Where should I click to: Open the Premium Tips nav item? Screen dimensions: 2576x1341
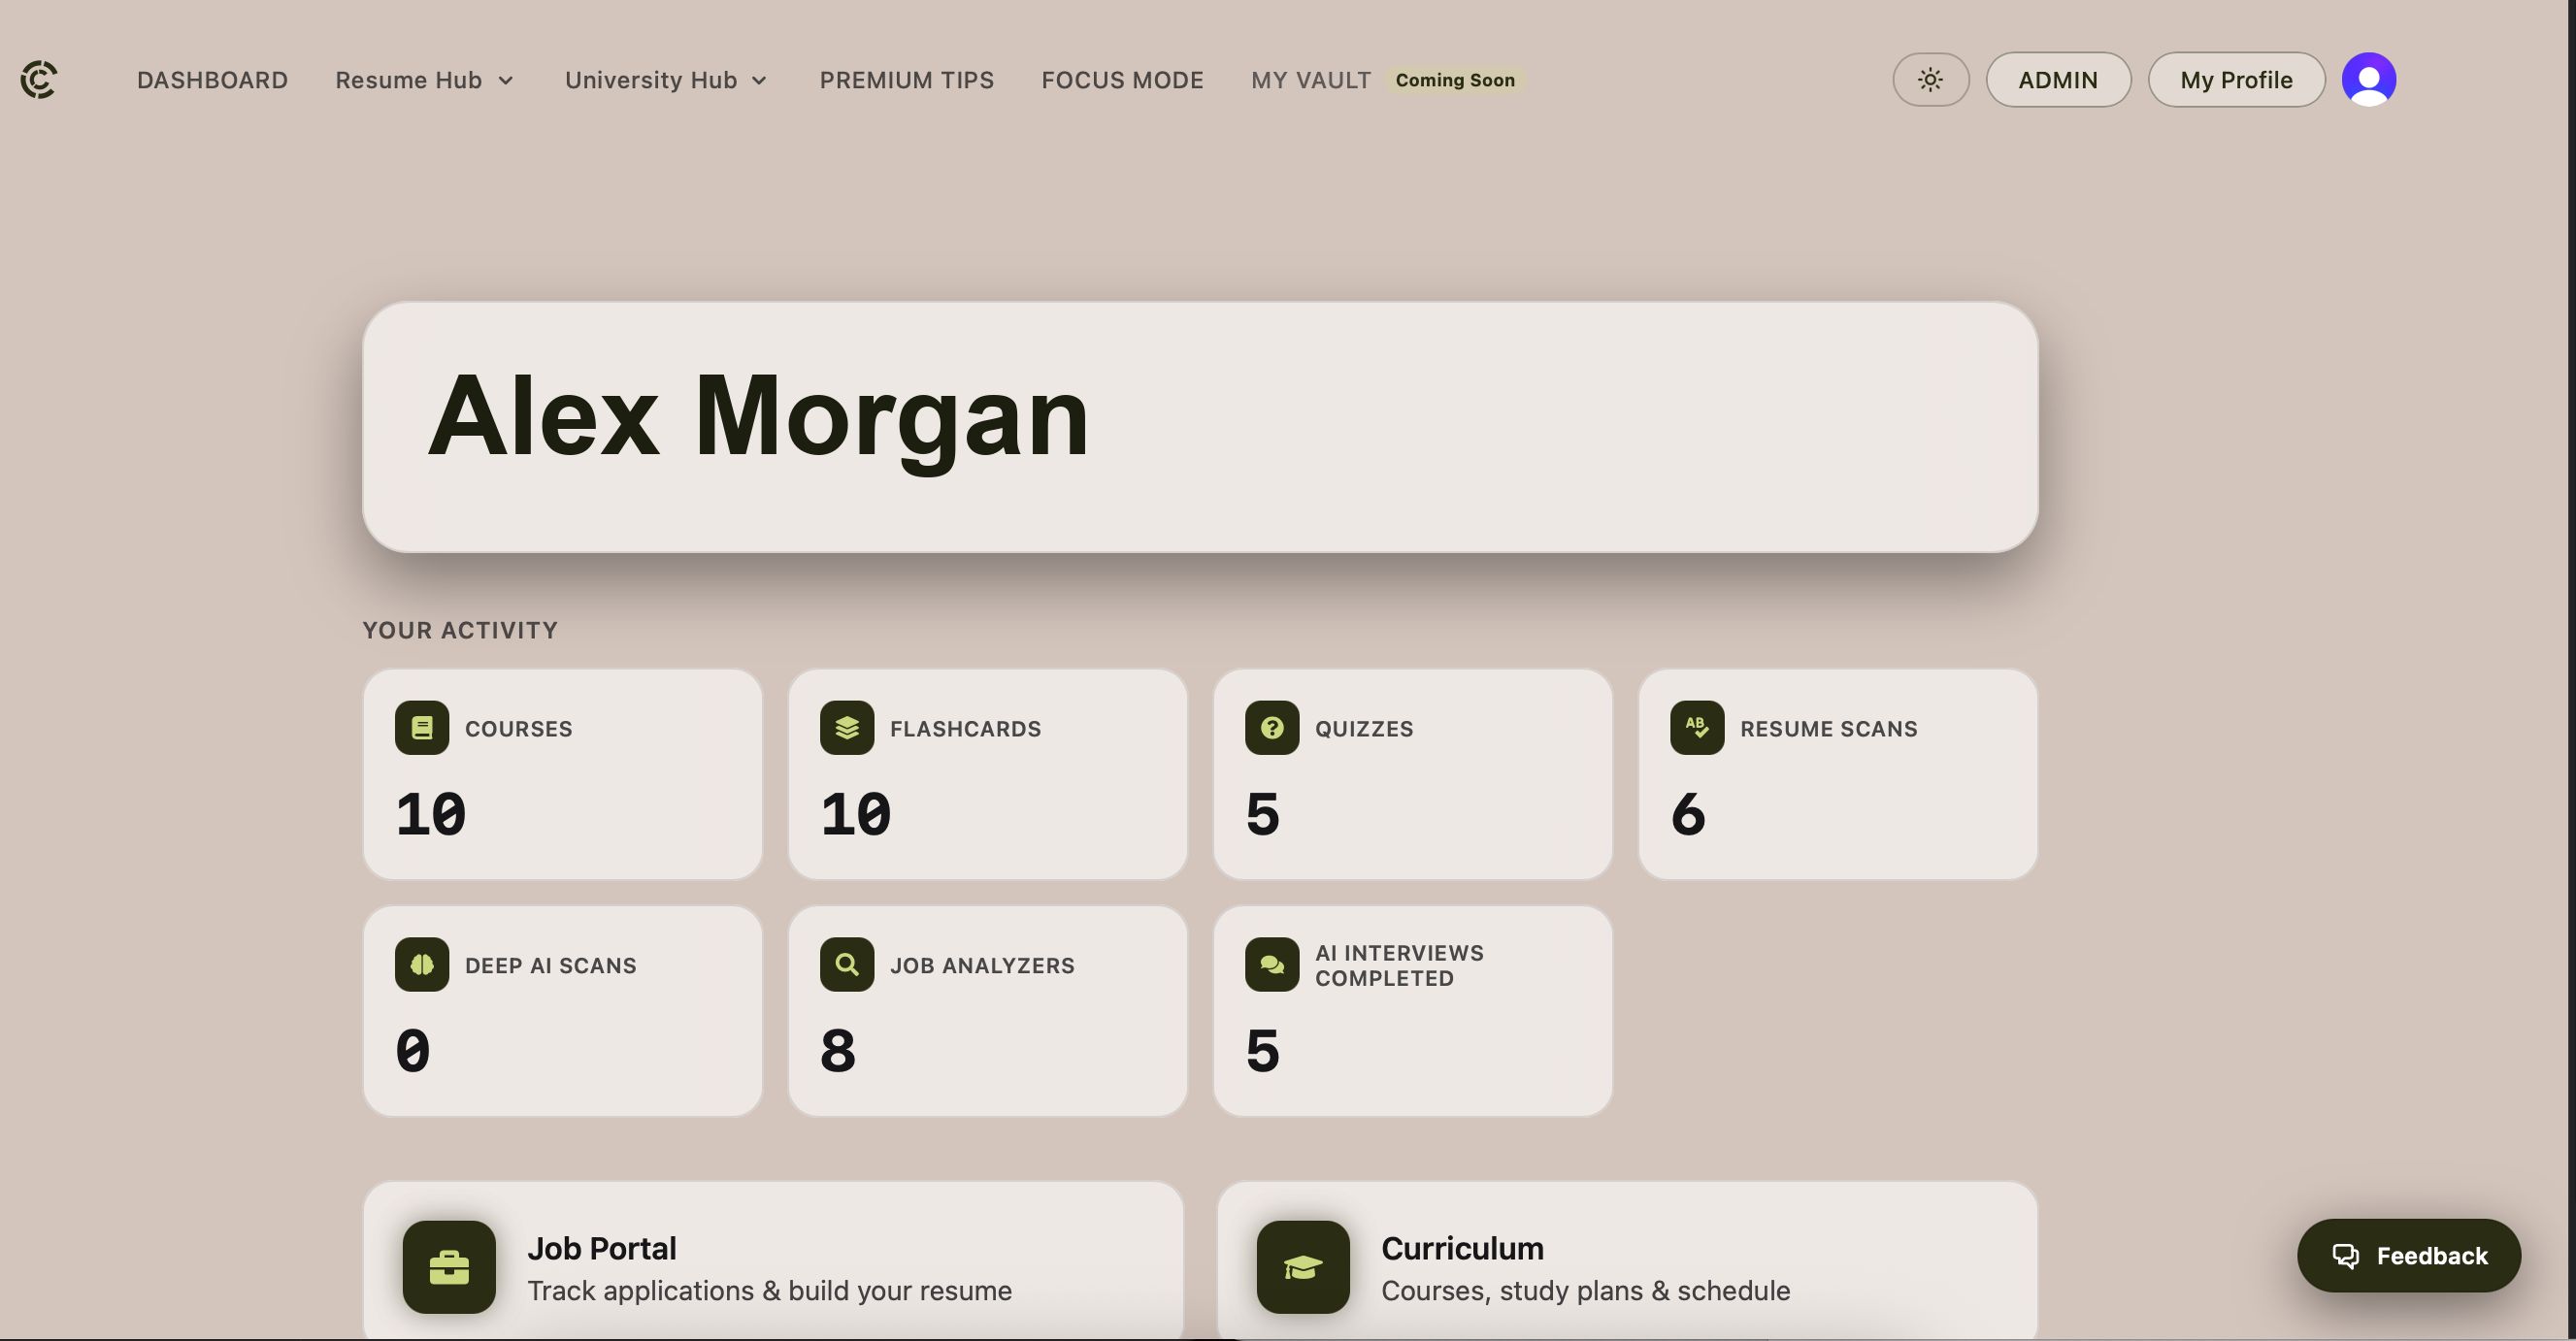coord(907,80)
